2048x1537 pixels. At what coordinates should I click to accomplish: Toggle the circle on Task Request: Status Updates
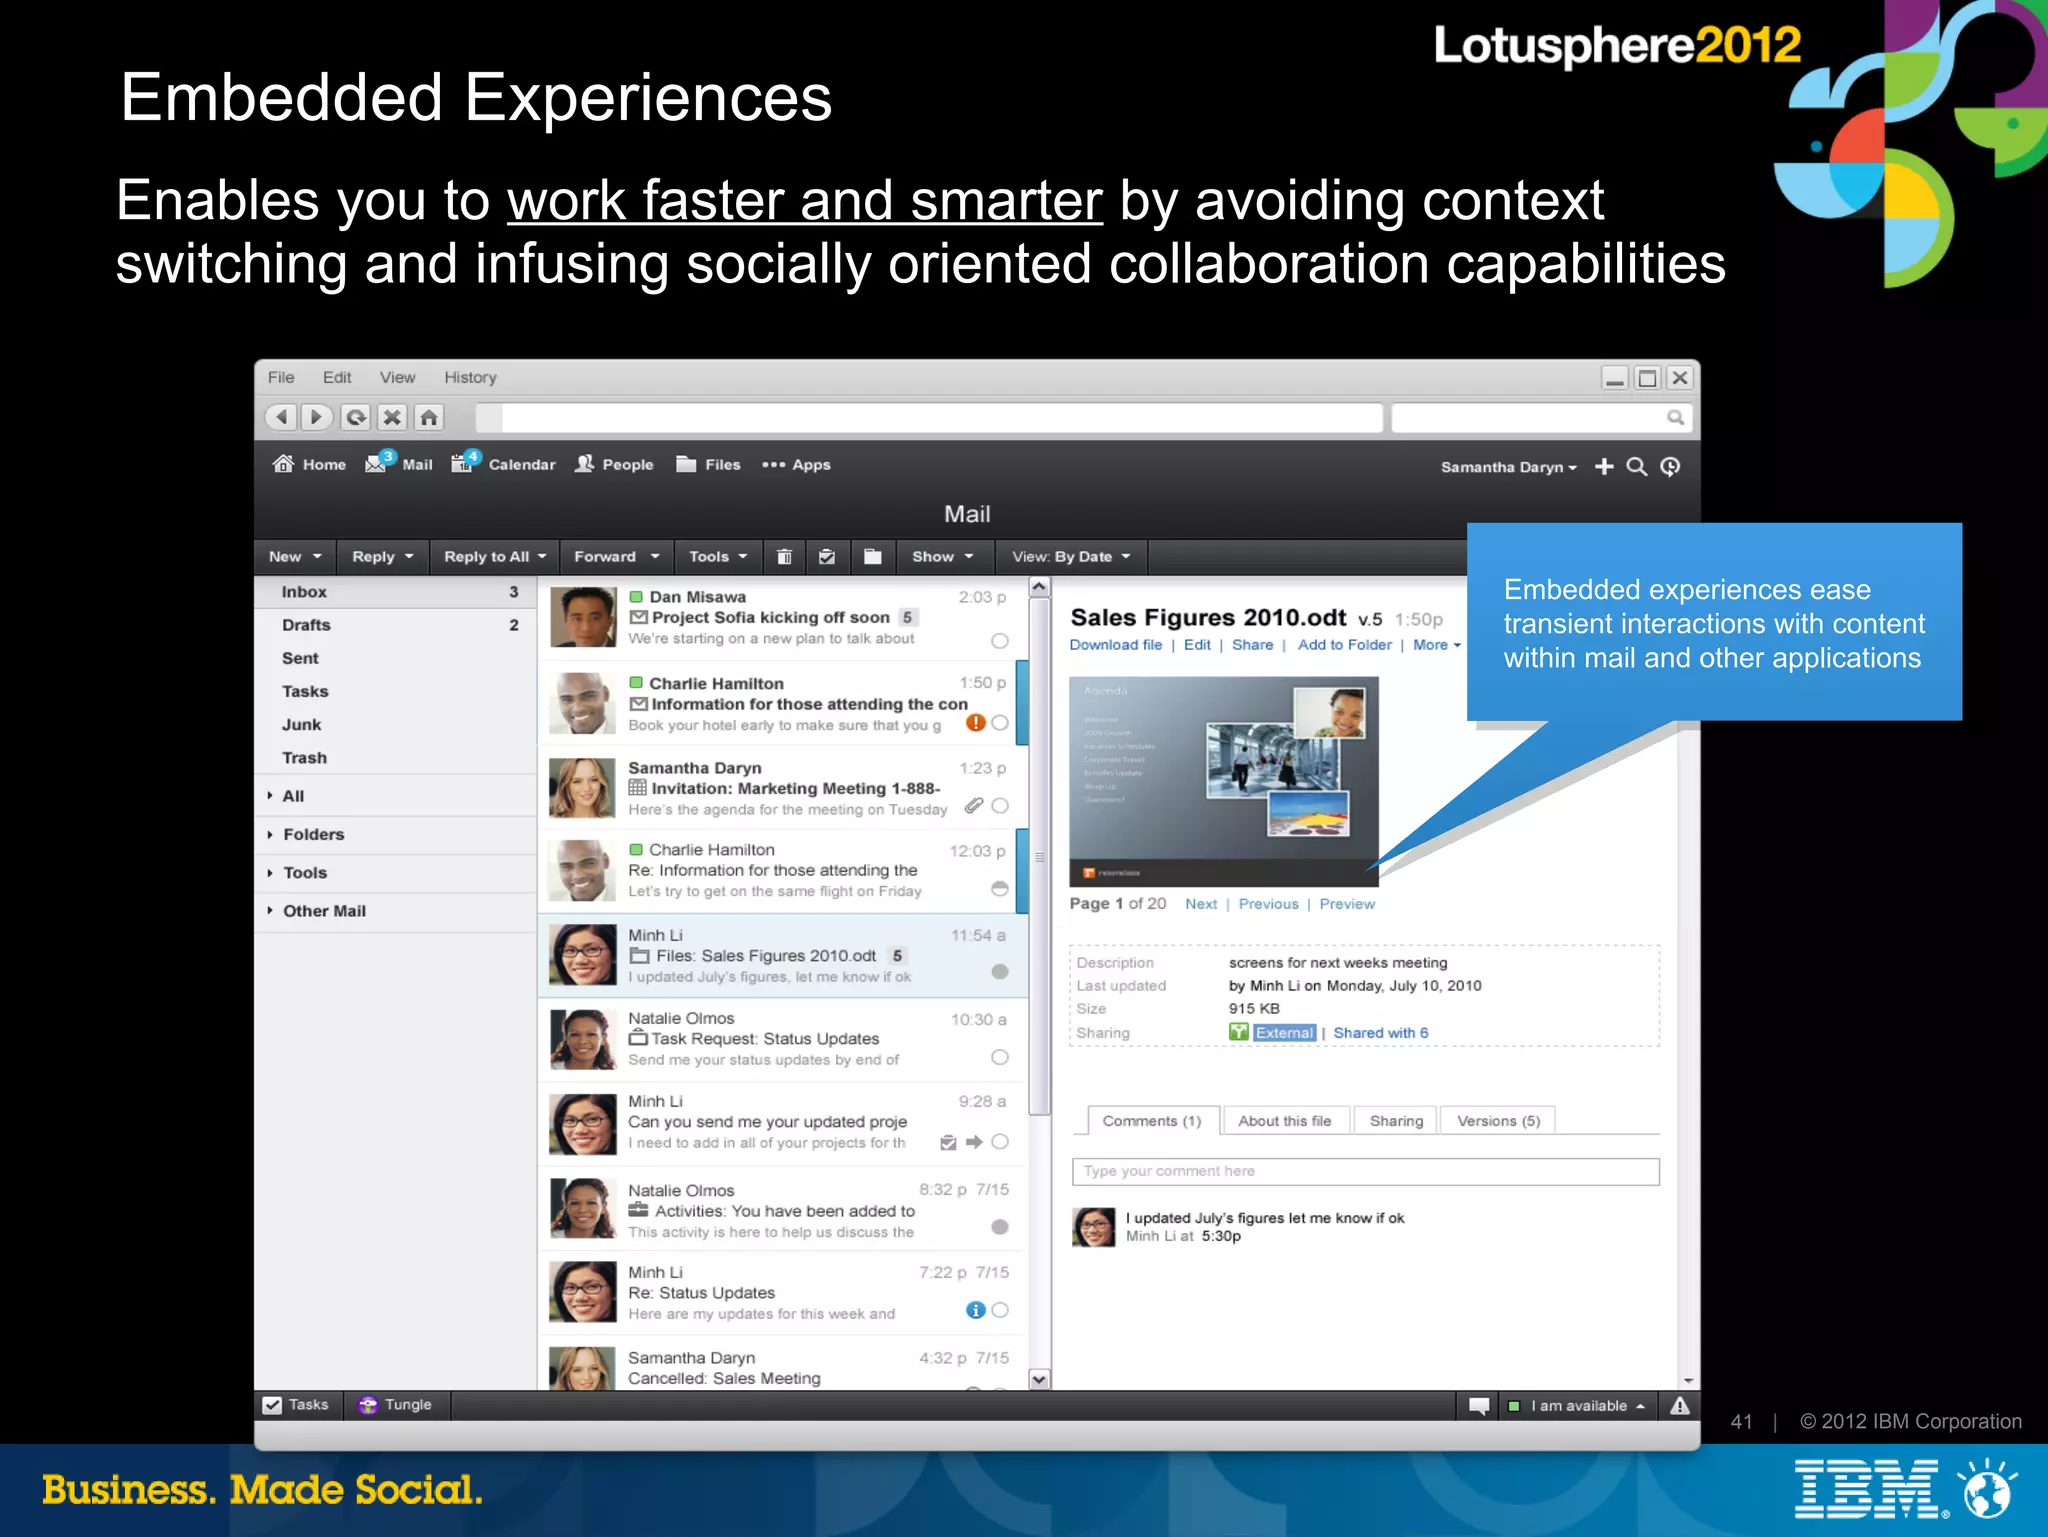(x=1000, y=1057)
